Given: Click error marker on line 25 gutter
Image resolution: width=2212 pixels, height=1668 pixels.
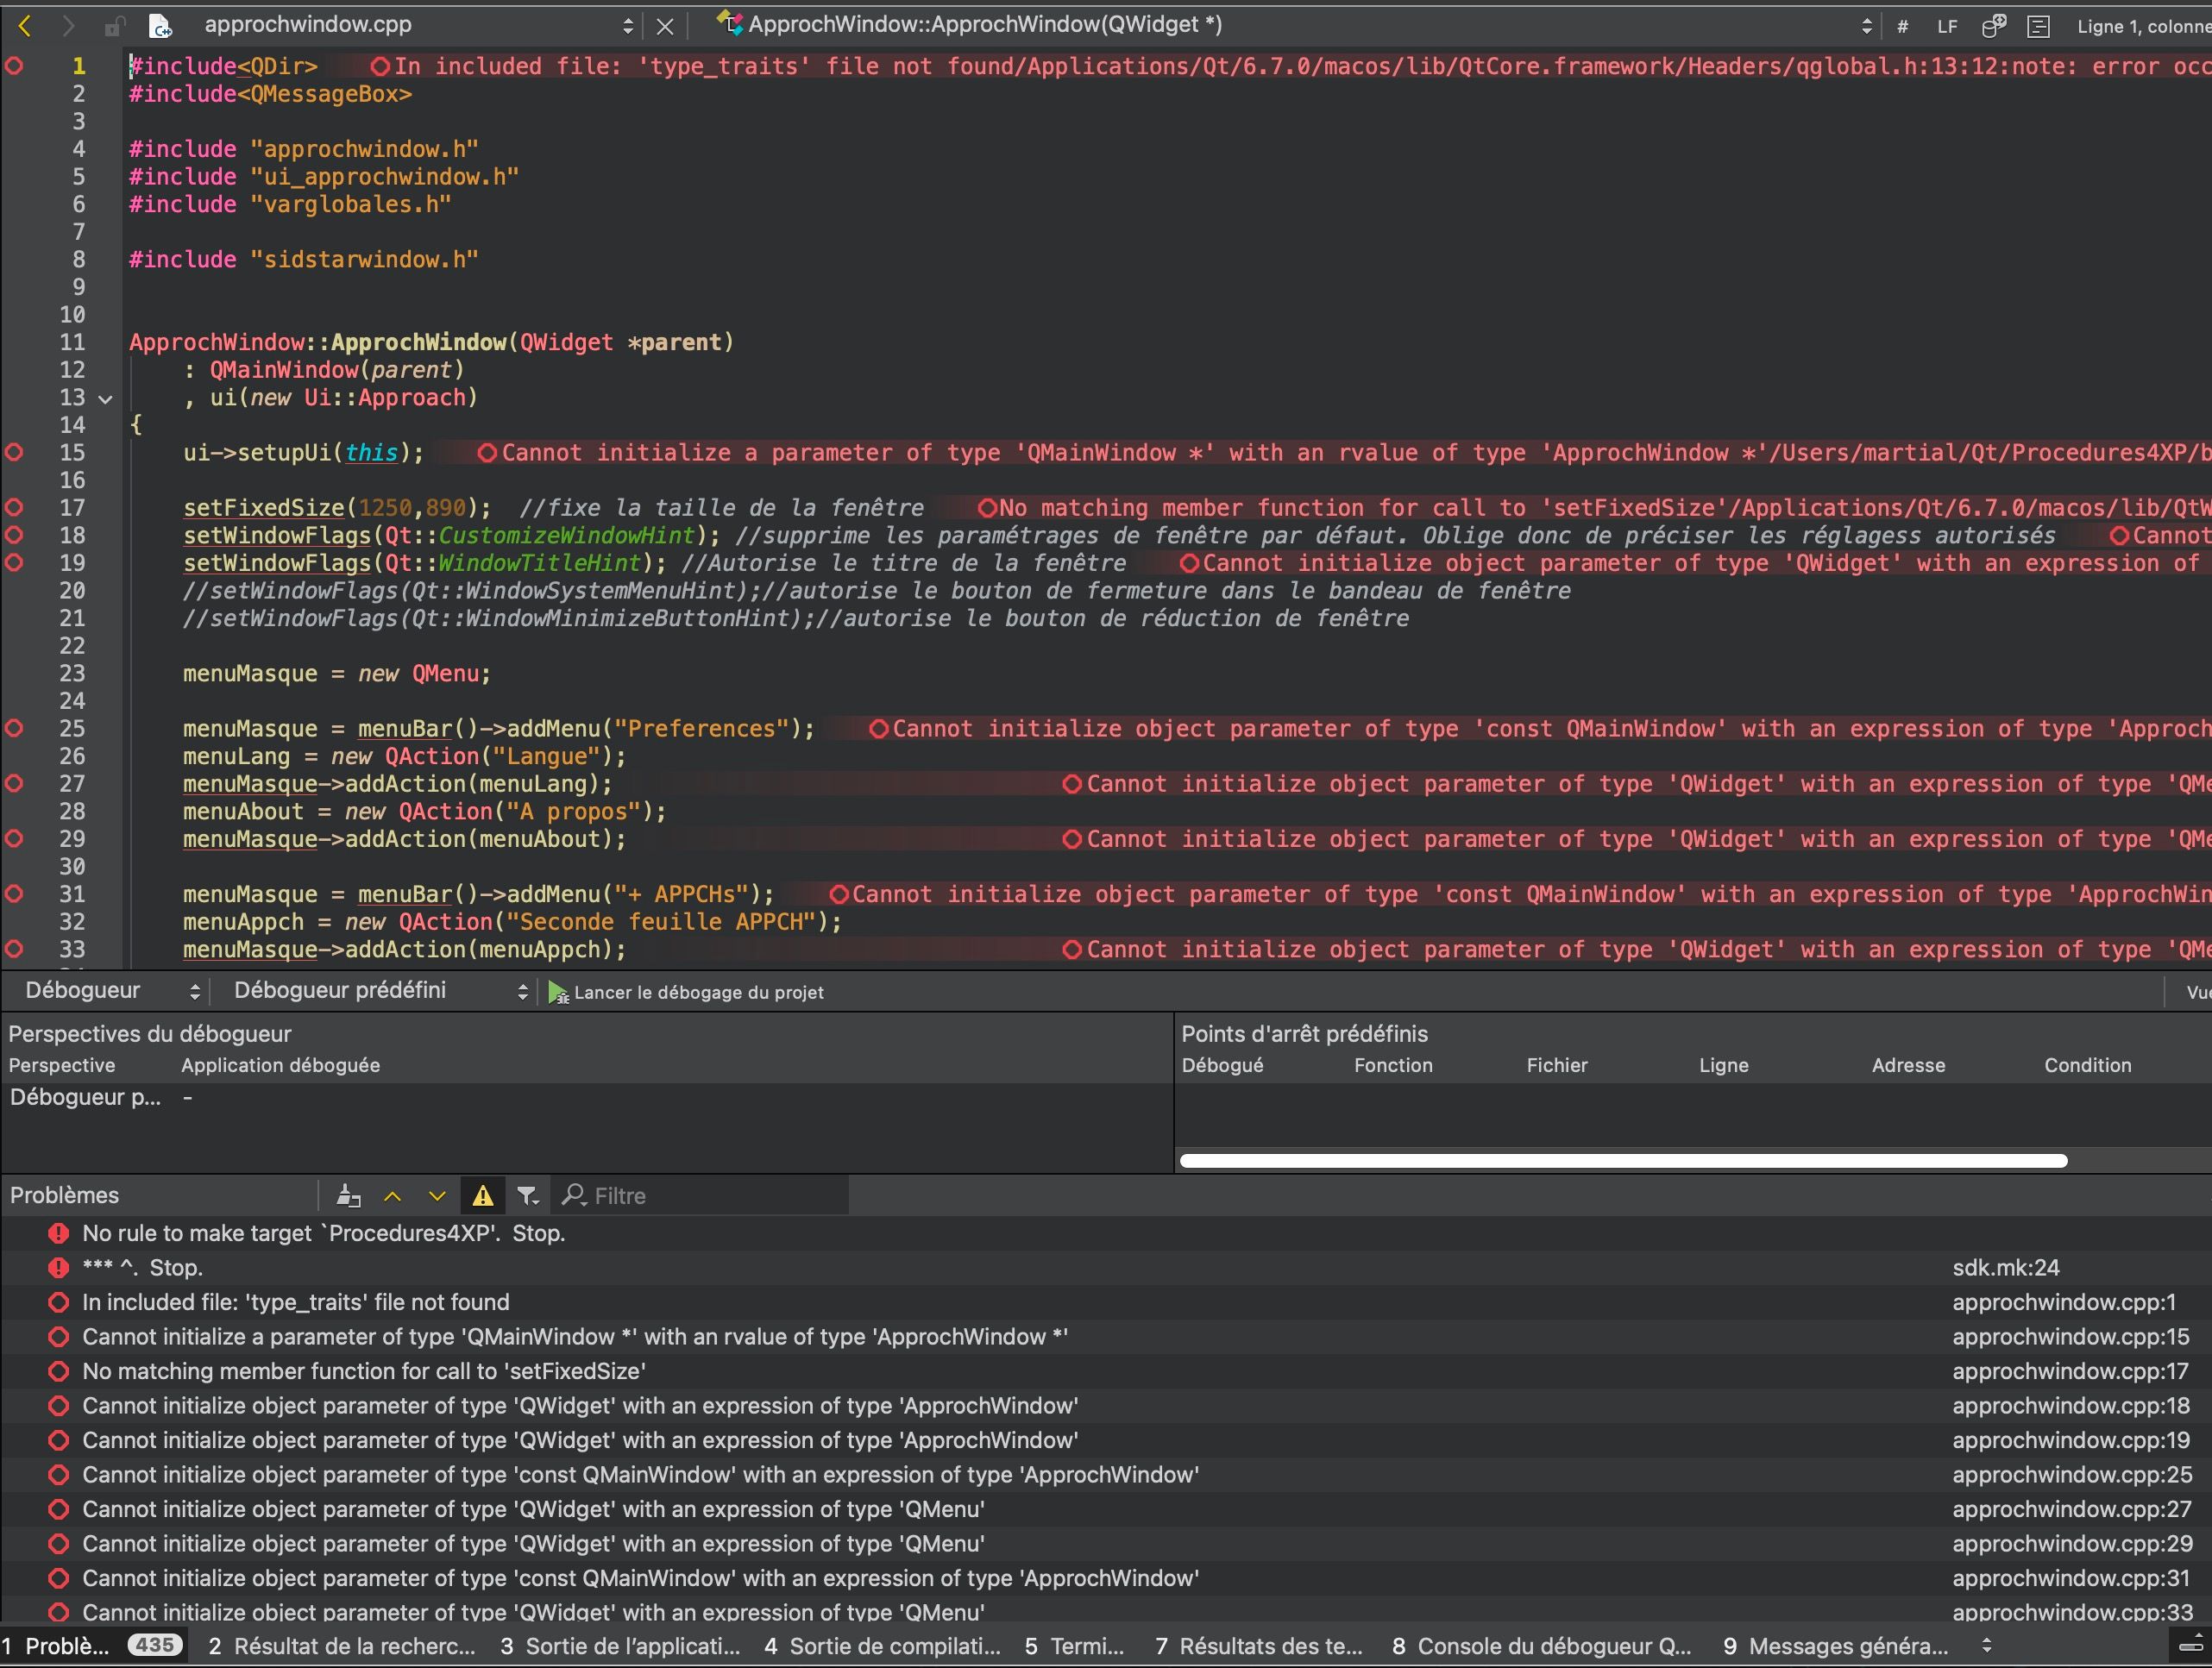Looking at the screenshot, I should [14, 728].
